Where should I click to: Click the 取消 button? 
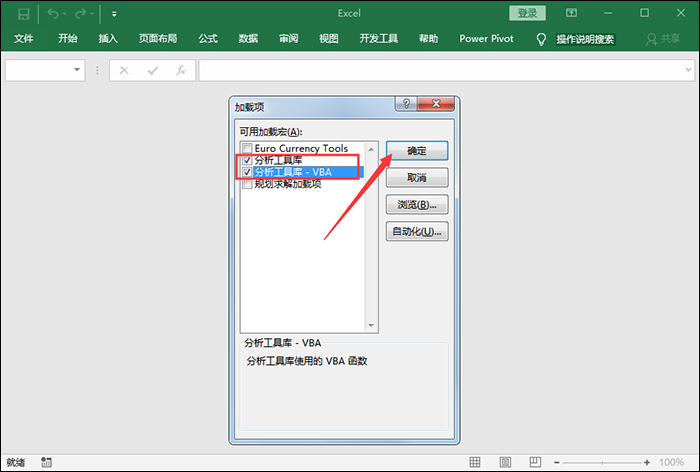417,177
